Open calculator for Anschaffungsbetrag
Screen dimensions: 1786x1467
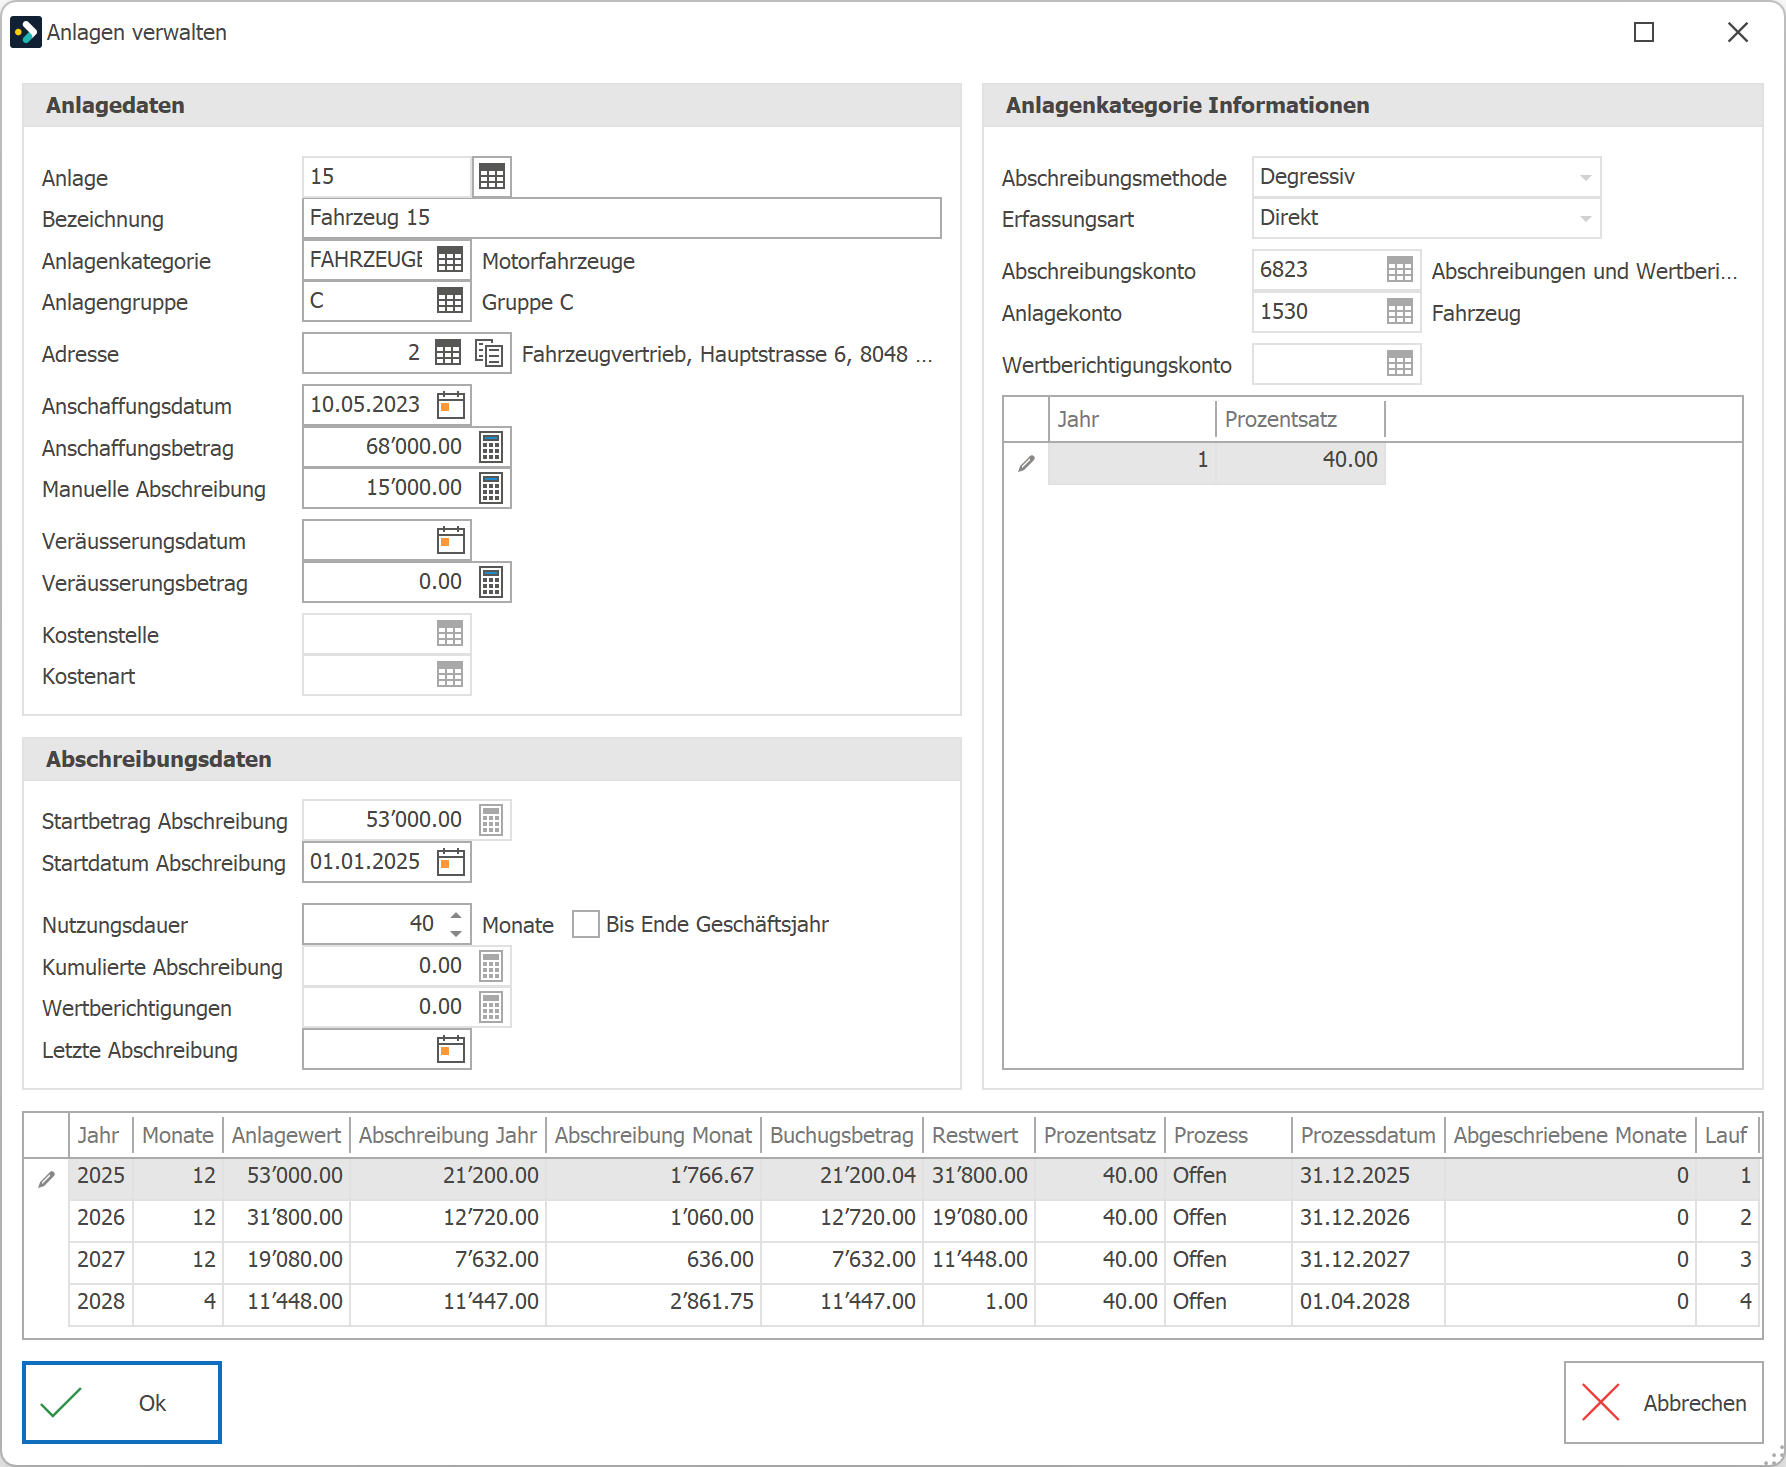coord(491,447)
